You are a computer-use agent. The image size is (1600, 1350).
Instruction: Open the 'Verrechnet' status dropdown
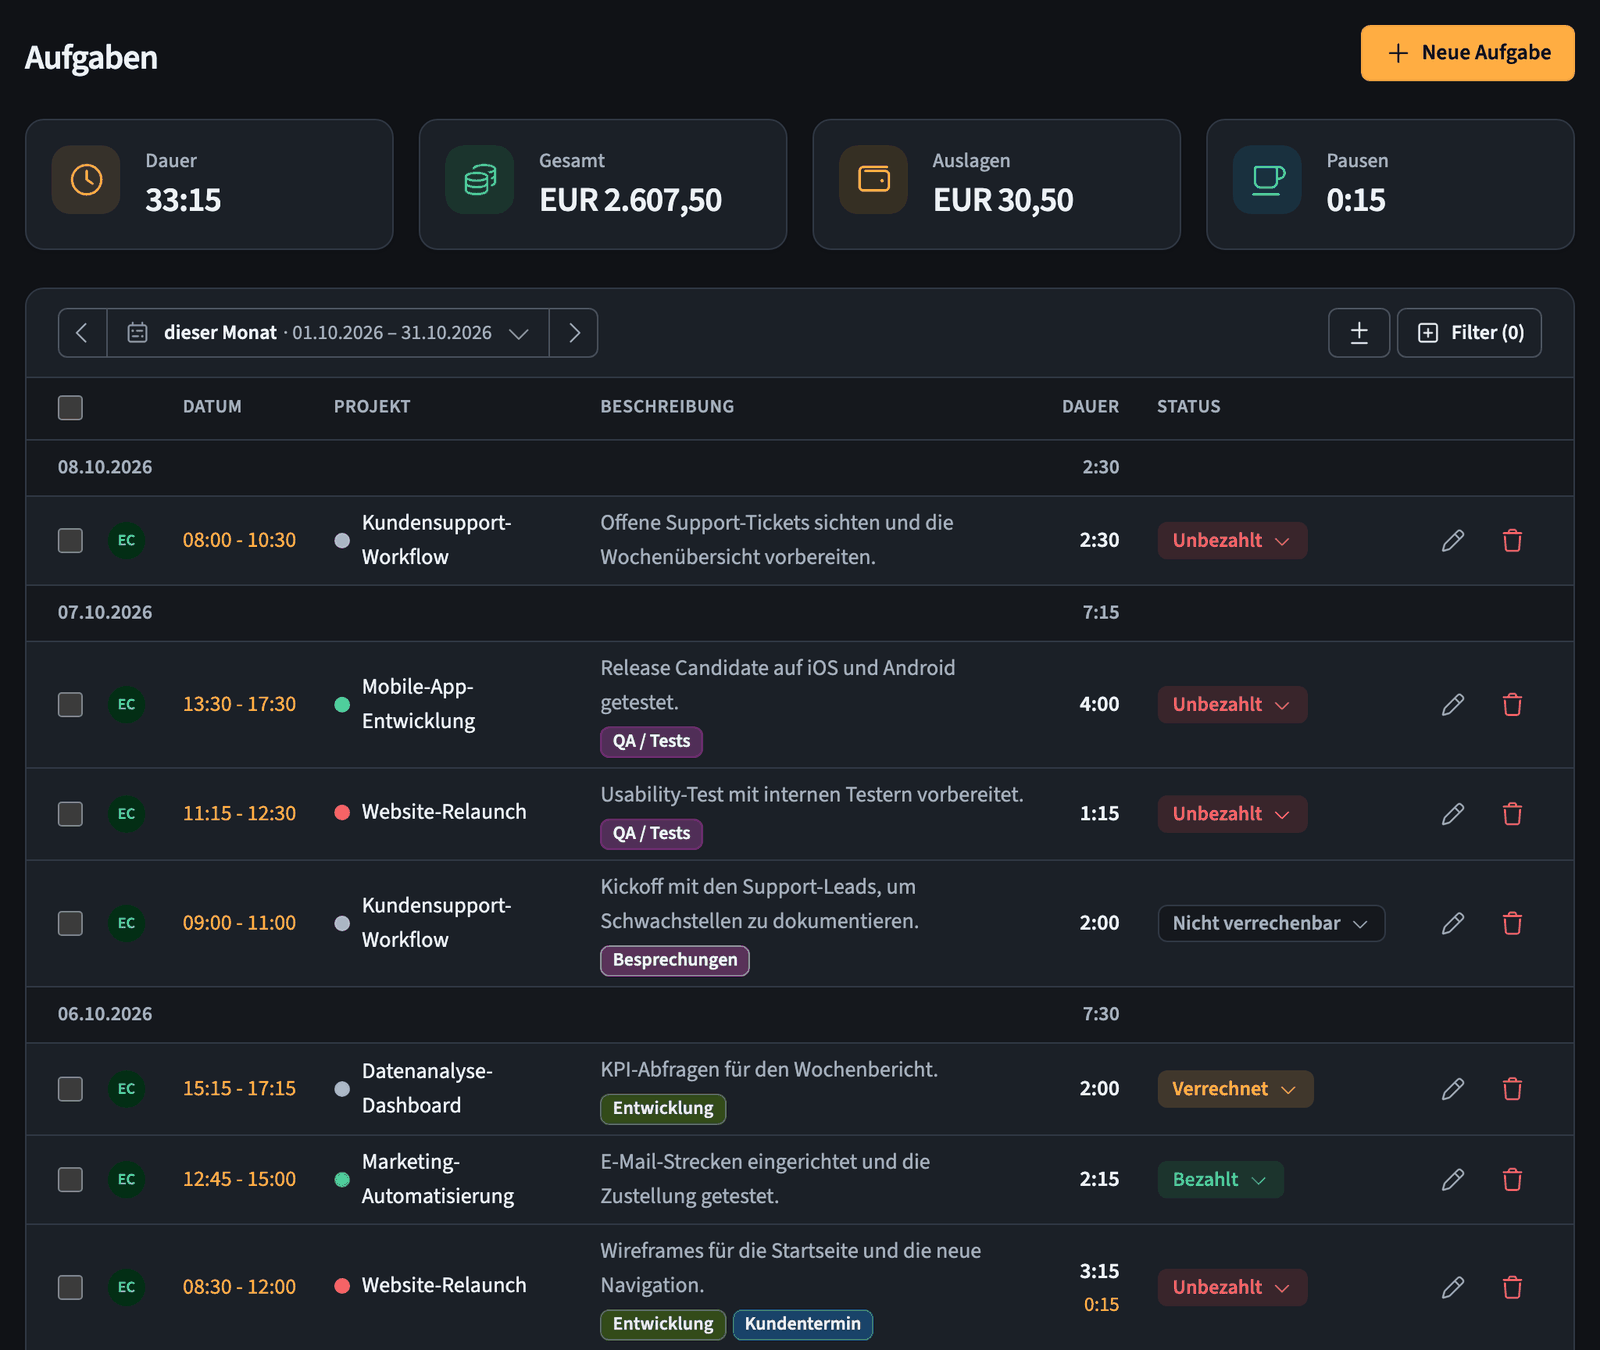[1235, 1089]
